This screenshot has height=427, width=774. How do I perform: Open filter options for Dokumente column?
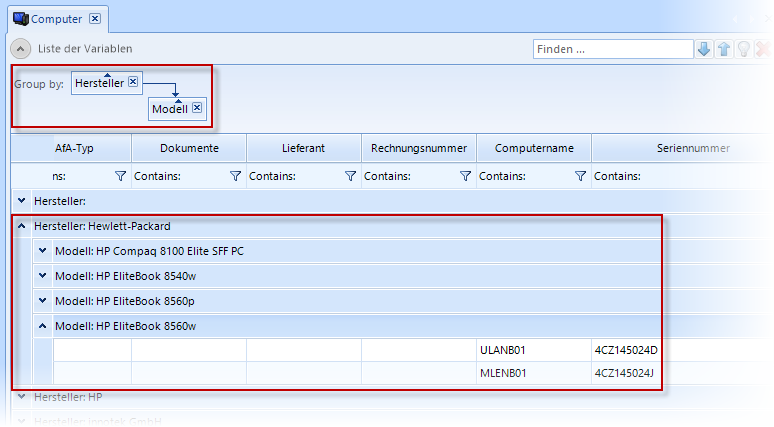point(235,176)
